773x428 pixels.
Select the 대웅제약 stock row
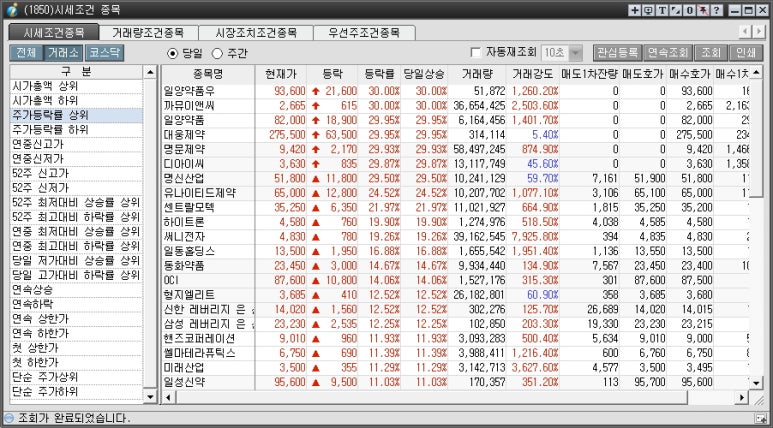[456, 135]
